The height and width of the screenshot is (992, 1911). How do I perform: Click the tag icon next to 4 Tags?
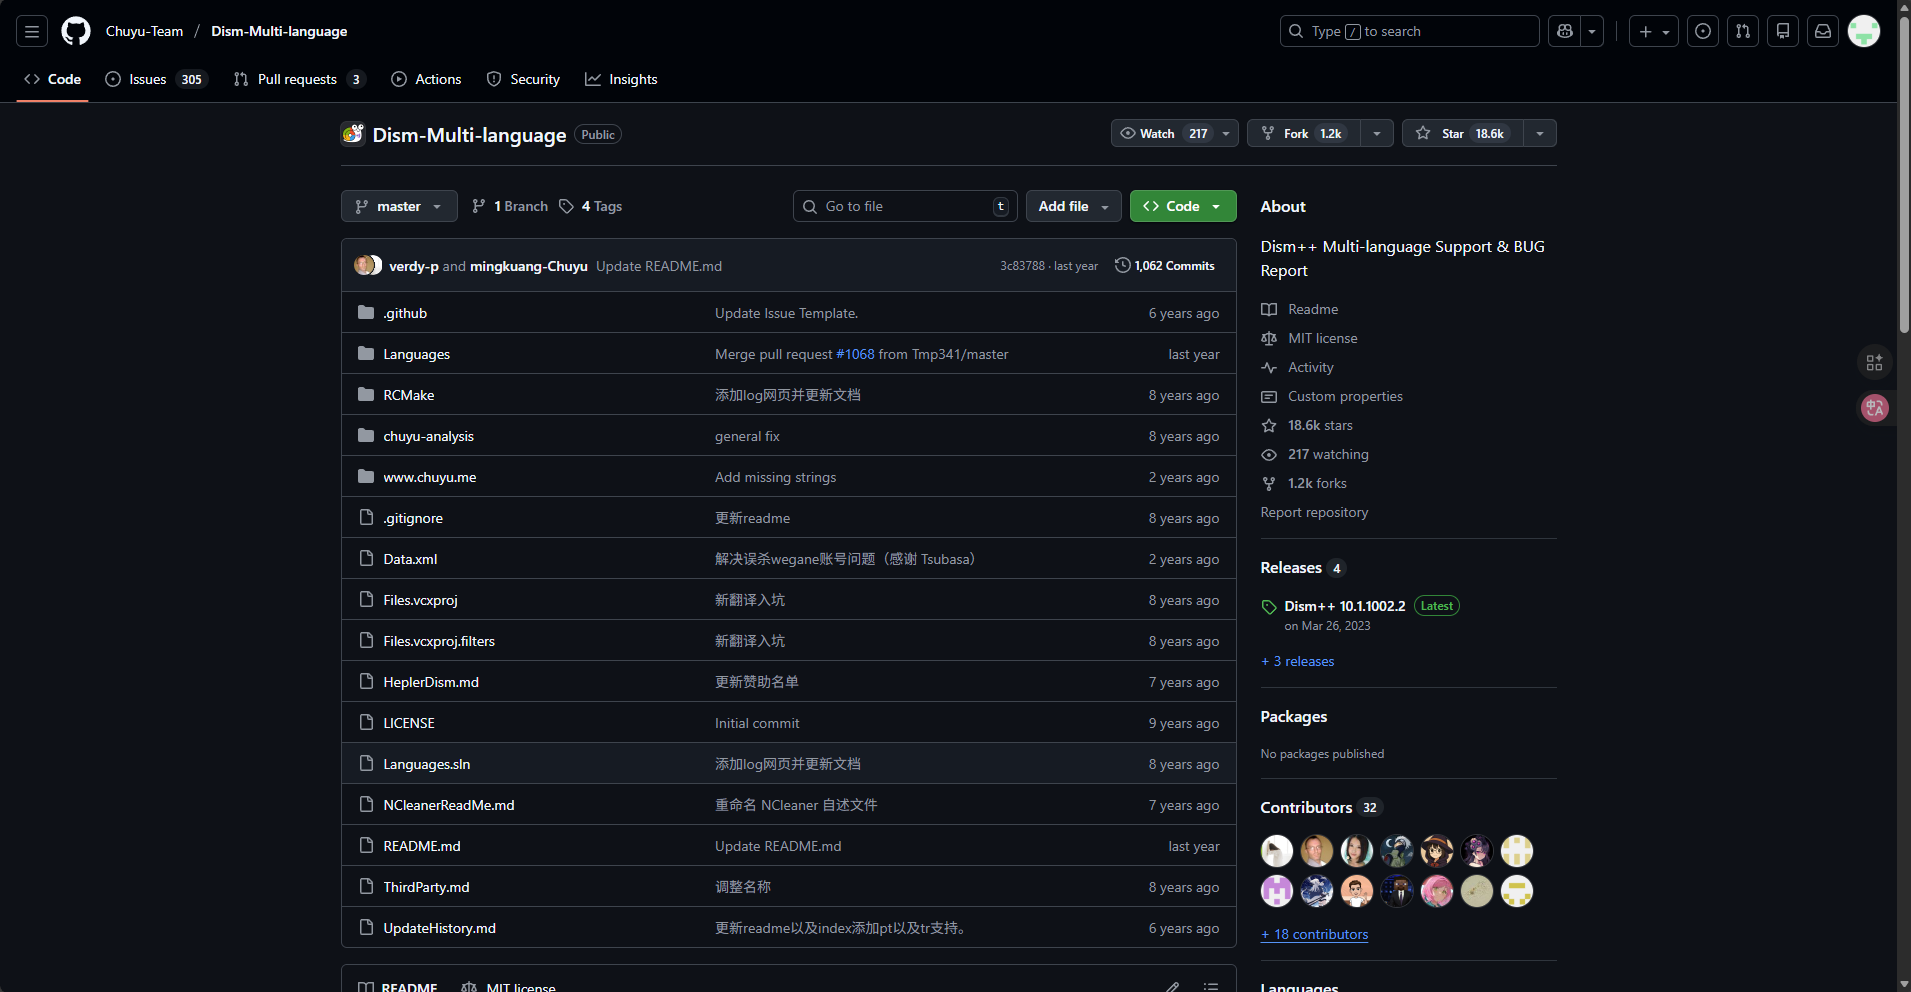(566, 206)
